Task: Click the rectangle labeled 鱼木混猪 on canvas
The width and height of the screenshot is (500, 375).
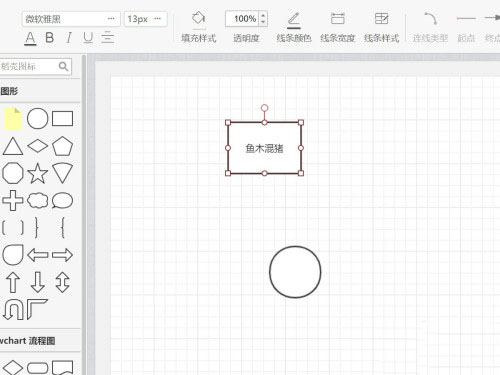Action: tap(264, 148)
